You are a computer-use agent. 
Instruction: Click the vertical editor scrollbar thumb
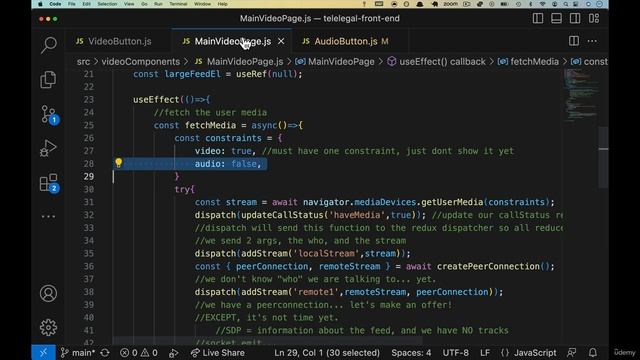pyautogui.click(x=603, y=157)
